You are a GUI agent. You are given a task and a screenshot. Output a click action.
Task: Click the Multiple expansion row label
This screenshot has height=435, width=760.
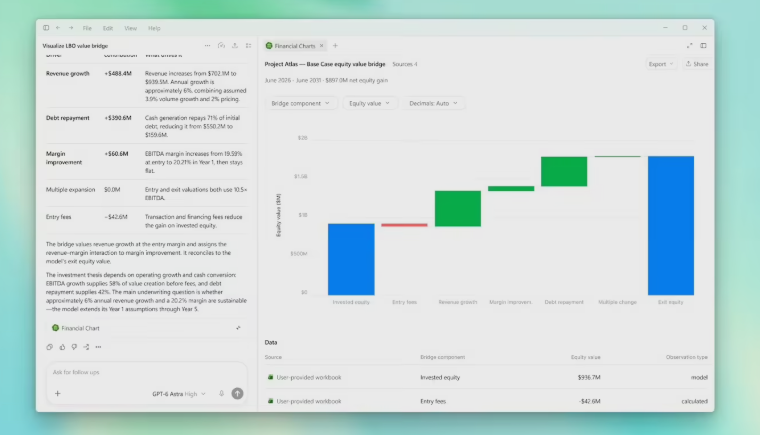(70, 190)
